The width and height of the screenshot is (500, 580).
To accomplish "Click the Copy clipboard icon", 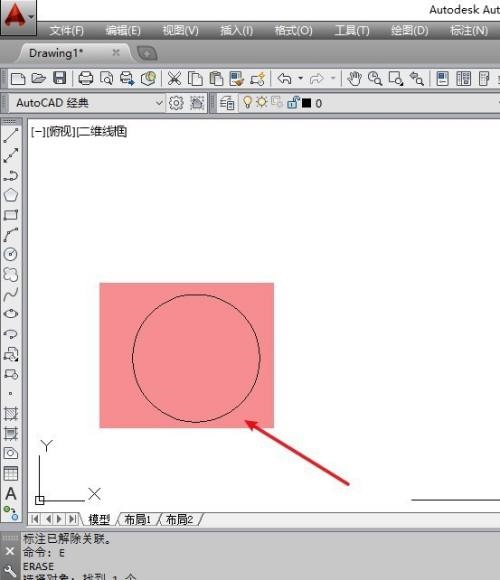I will 195,78.
